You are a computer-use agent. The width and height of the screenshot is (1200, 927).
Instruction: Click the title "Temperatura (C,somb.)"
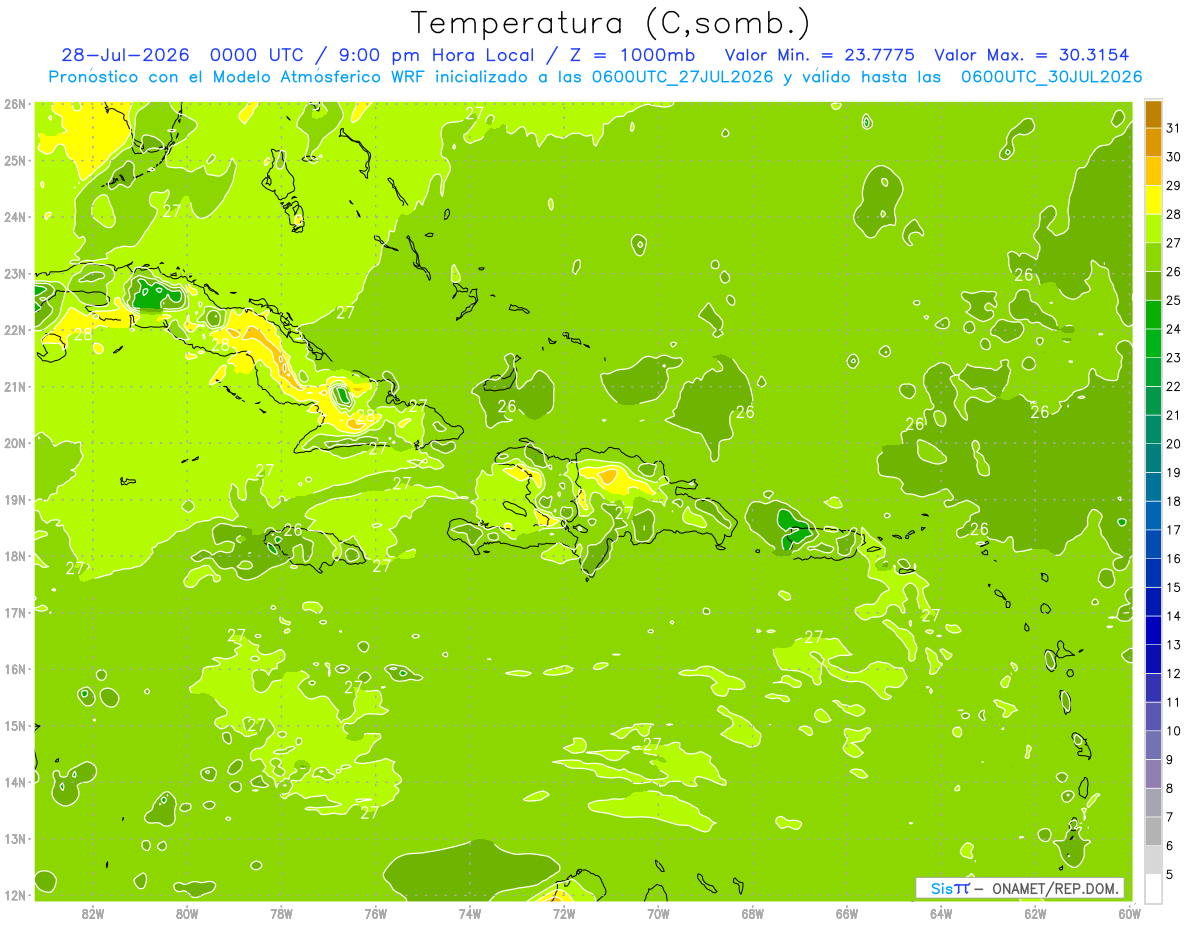point(610,23)
